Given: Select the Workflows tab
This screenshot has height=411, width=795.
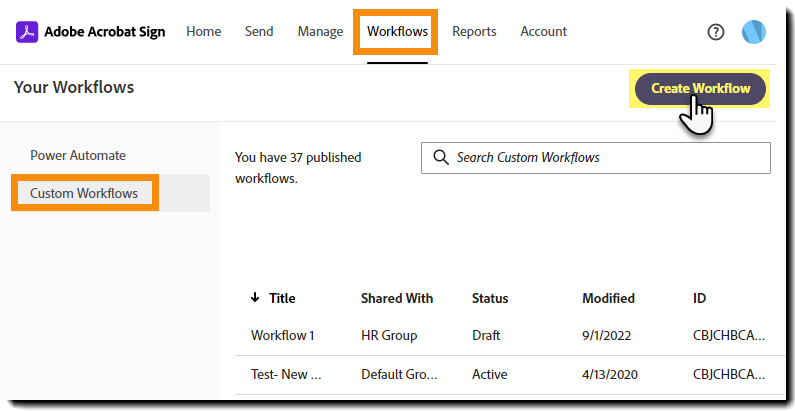Looking at the screenshot, I should (397, 32).
